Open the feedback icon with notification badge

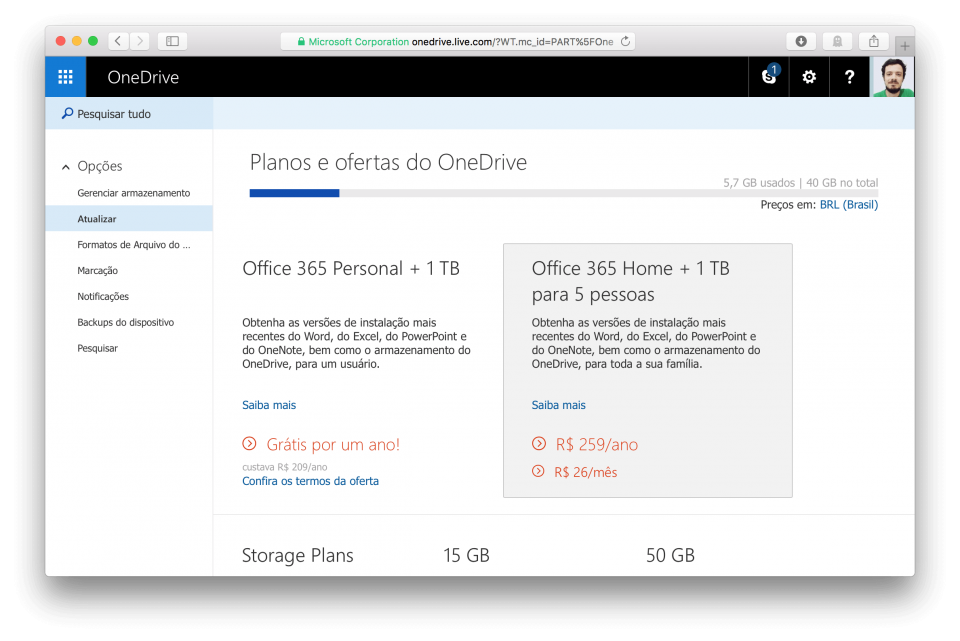point(767,77)
